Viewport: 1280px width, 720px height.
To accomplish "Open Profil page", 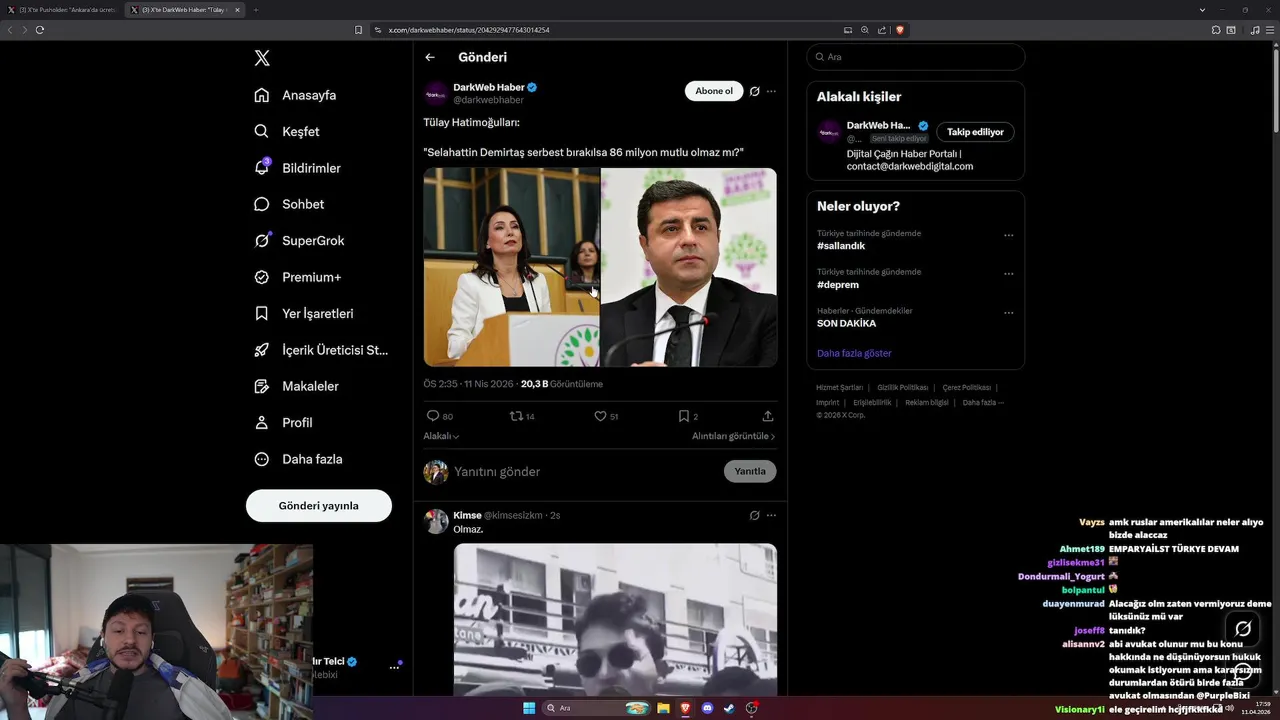I will (283, 422).
